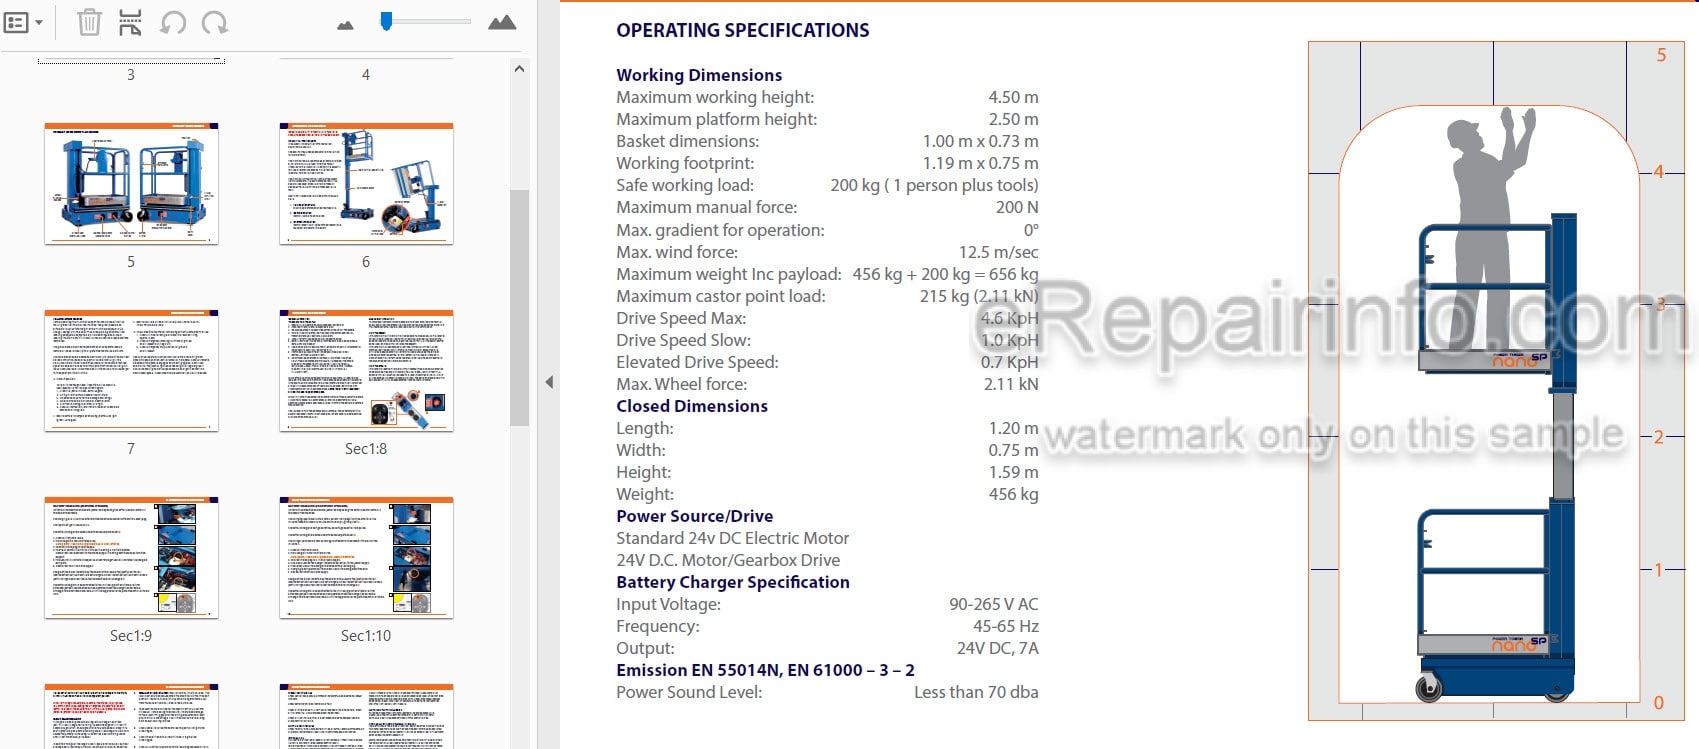Click the delete page trash icon
1699x749 pixels.
pos(89,22)
